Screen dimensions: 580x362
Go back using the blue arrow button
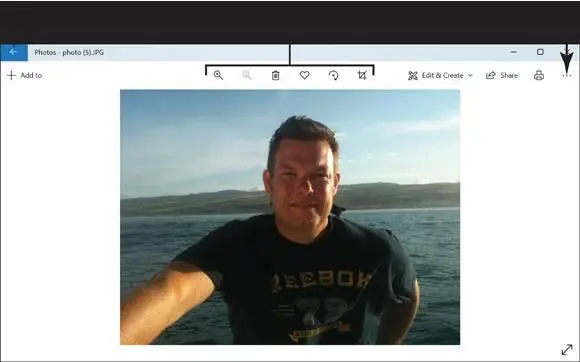(14, 53)
